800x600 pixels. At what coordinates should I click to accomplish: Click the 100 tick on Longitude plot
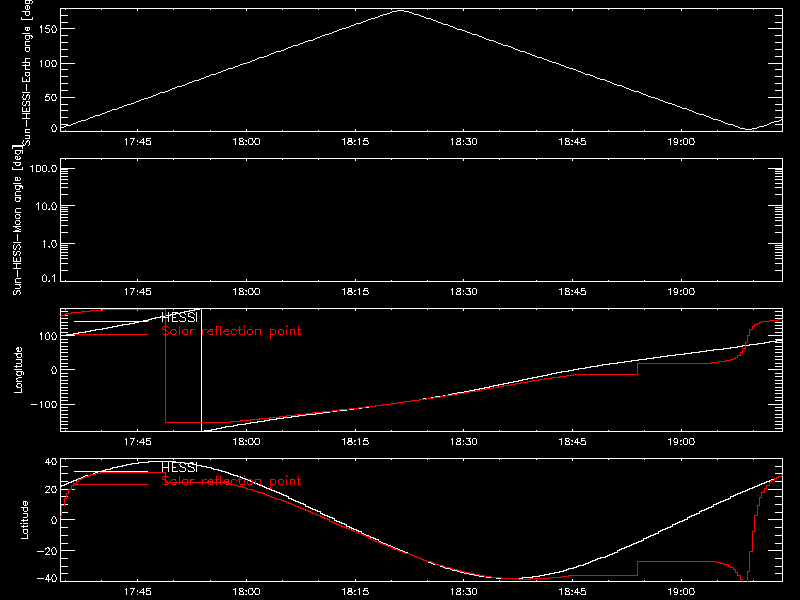[x=48, y=336]
